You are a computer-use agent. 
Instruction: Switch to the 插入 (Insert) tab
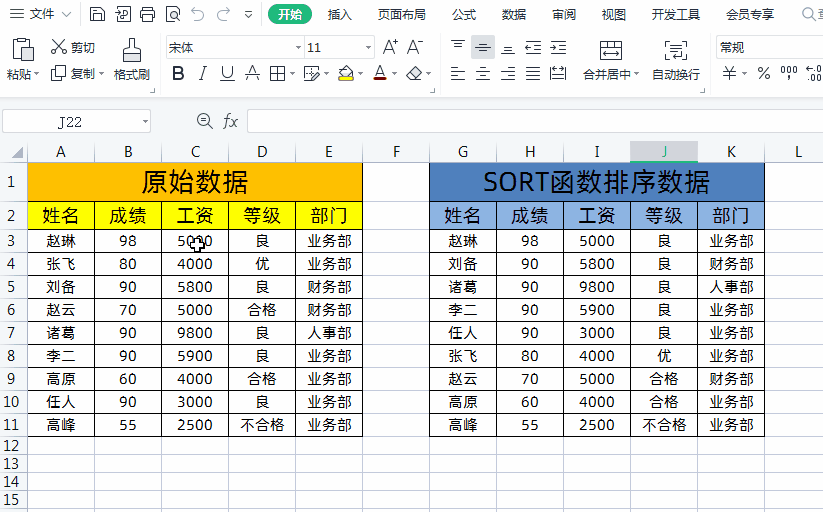pos(340,15)
